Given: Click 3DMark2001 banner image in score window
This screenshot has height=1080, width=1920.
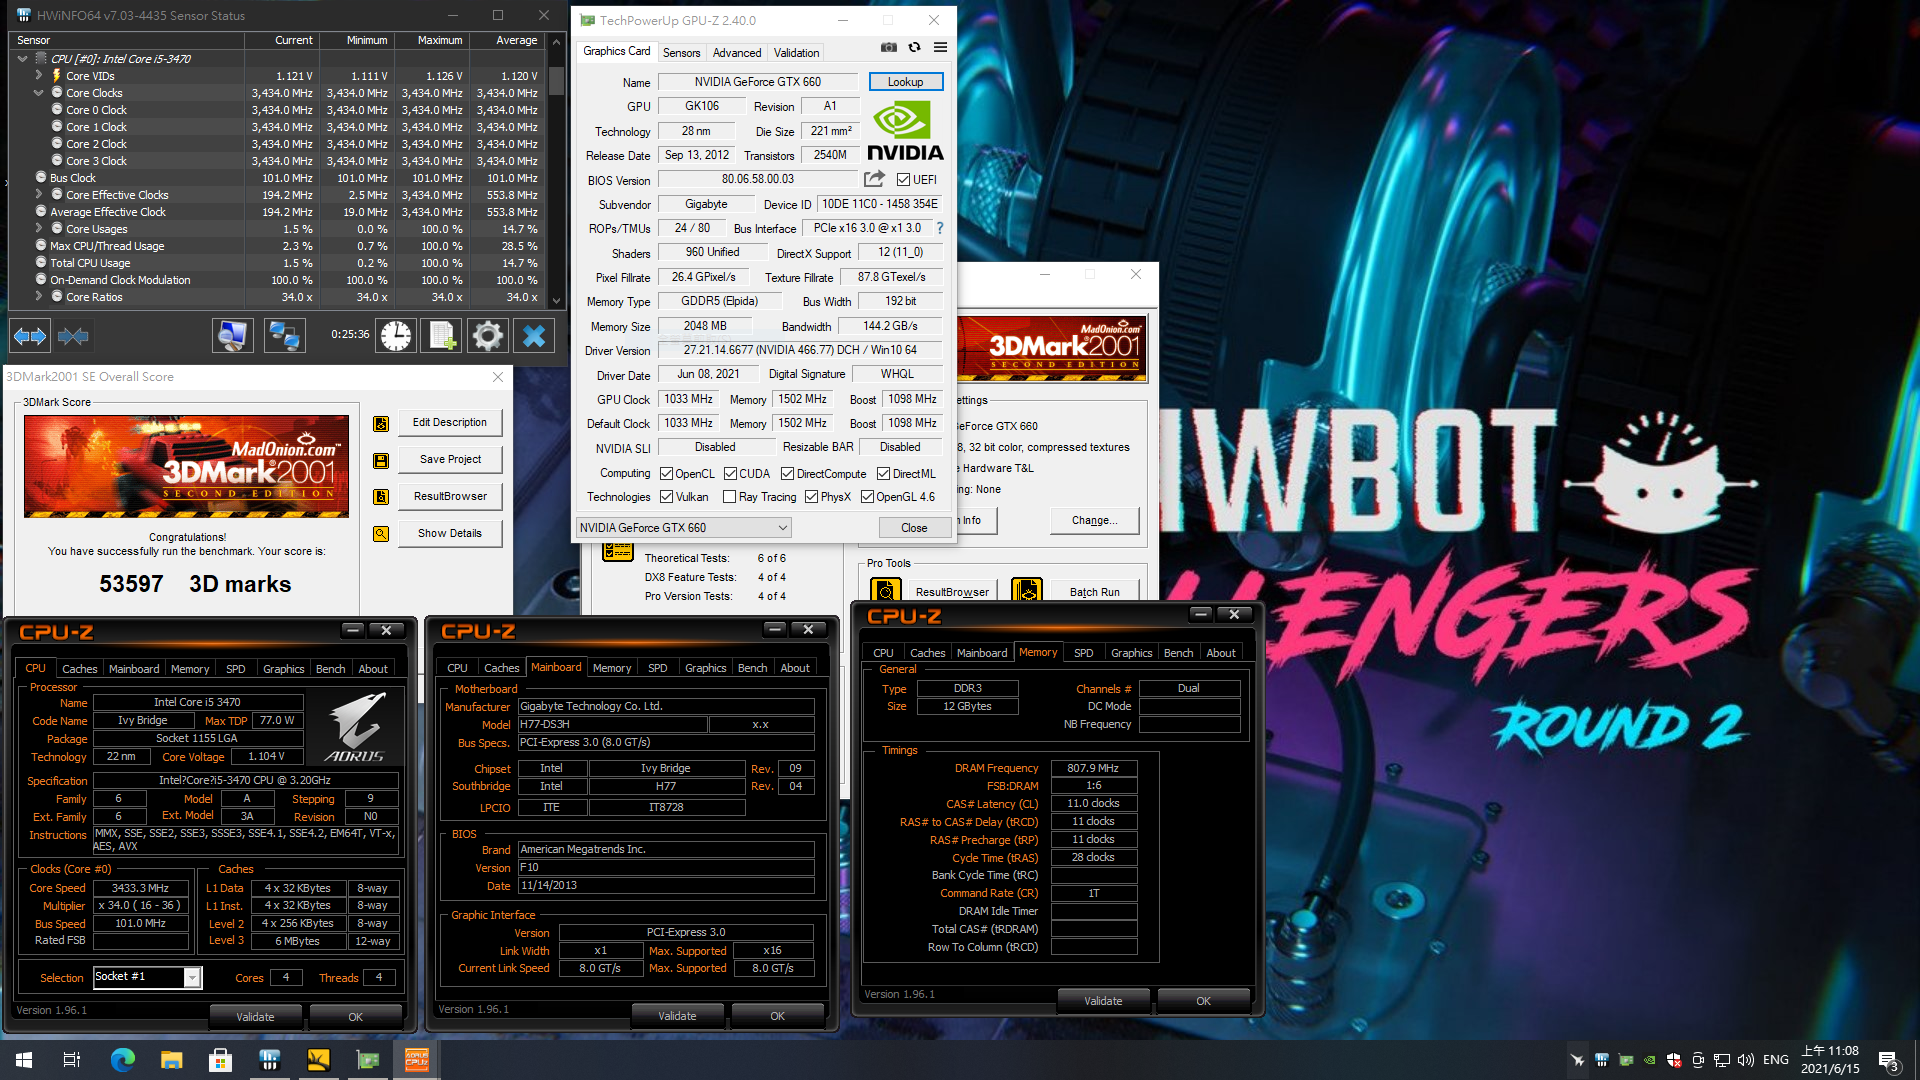Looking at the screenshot, I should pyautogui.click(x=187, y=467).
